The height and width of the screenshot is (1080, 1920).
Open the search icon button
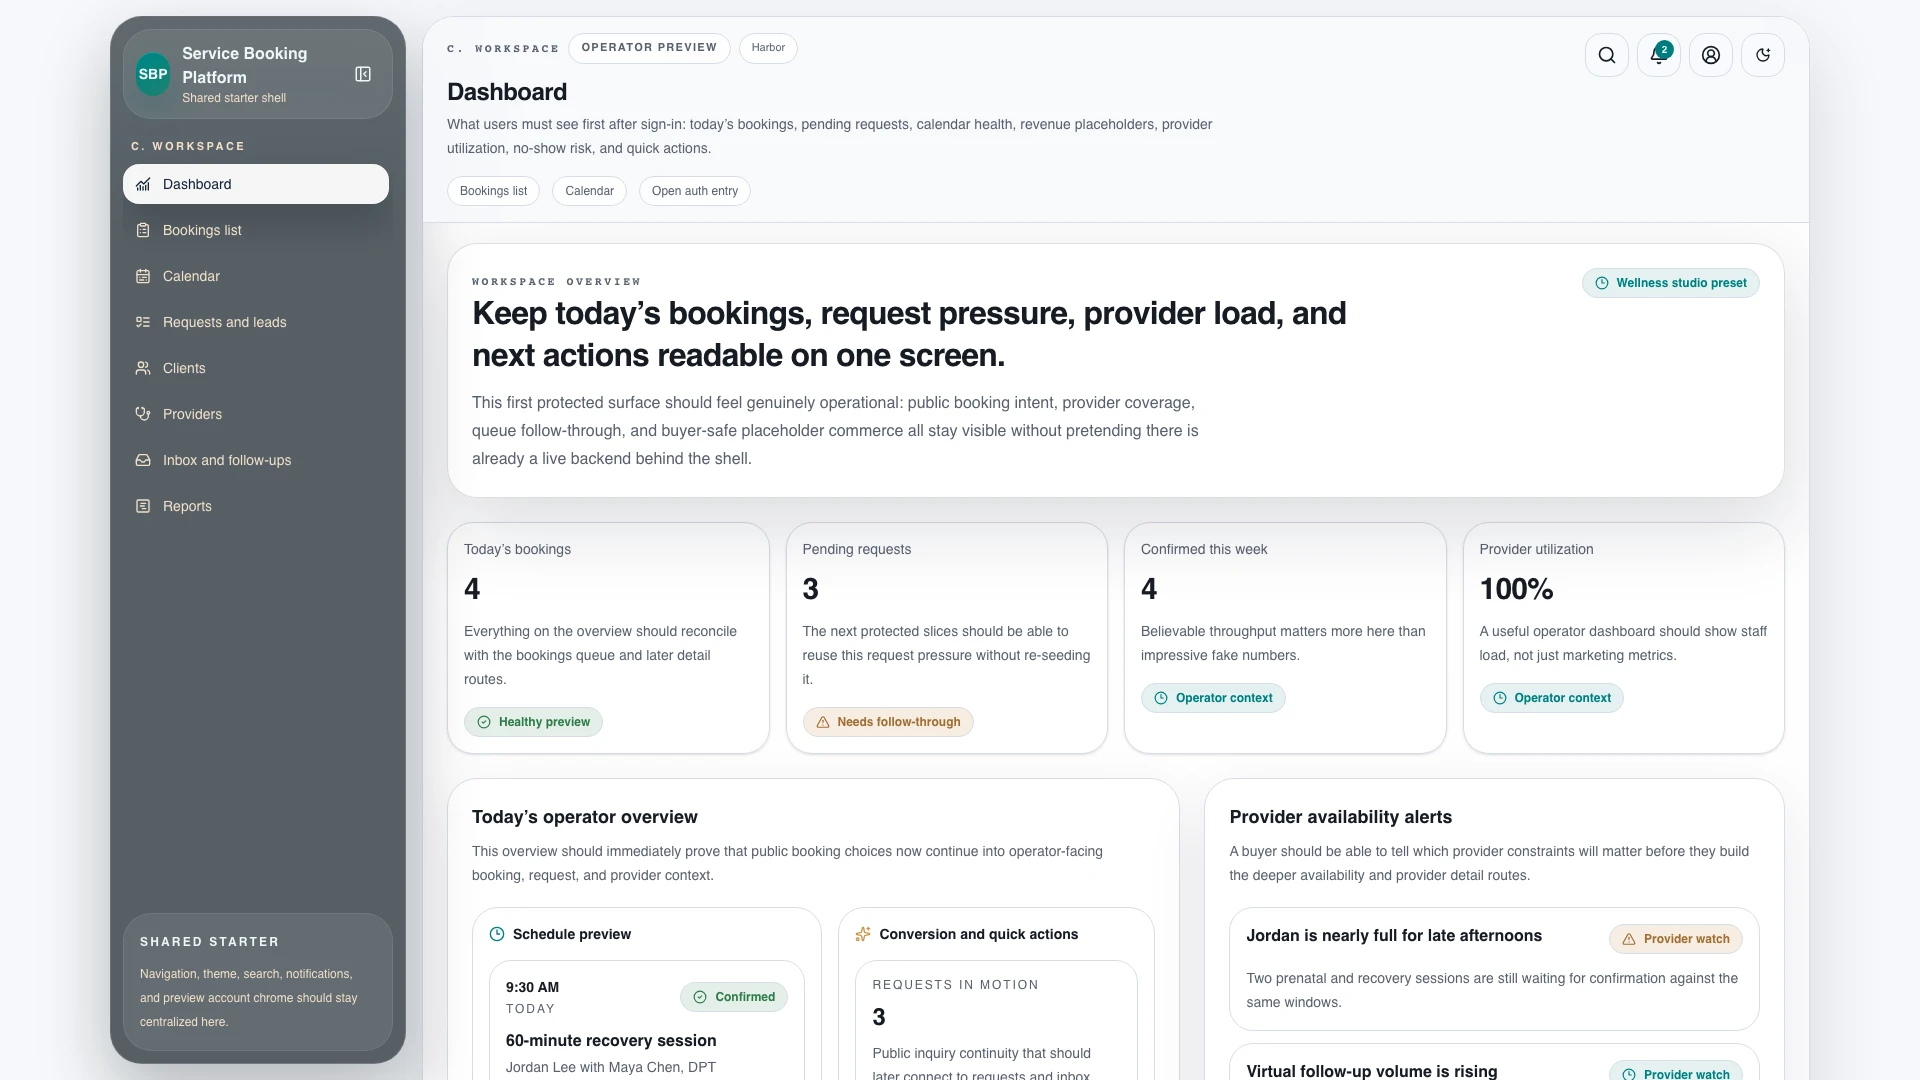pyautogui.click(x=1606, y=55)
